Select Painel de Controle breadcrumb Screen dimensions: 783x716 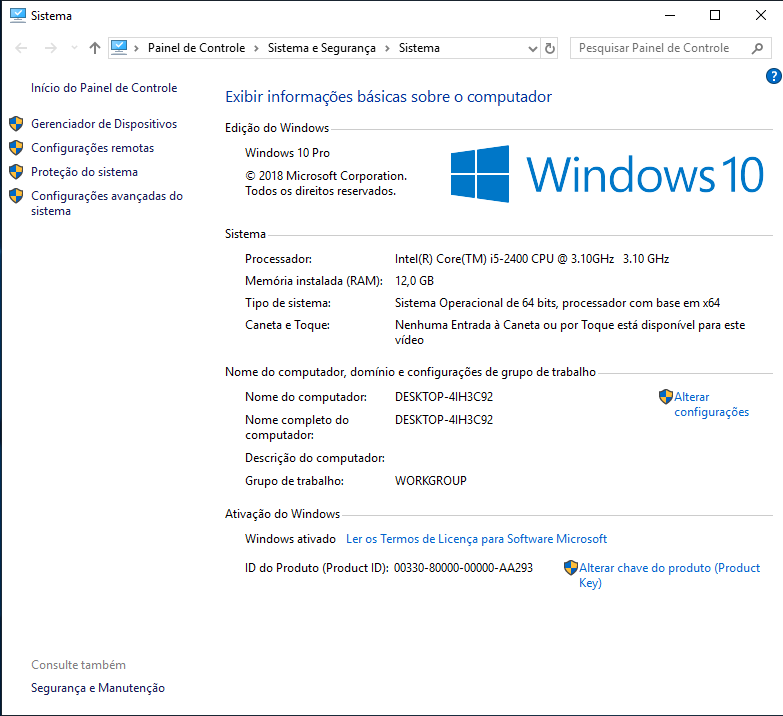coord(196,48)
